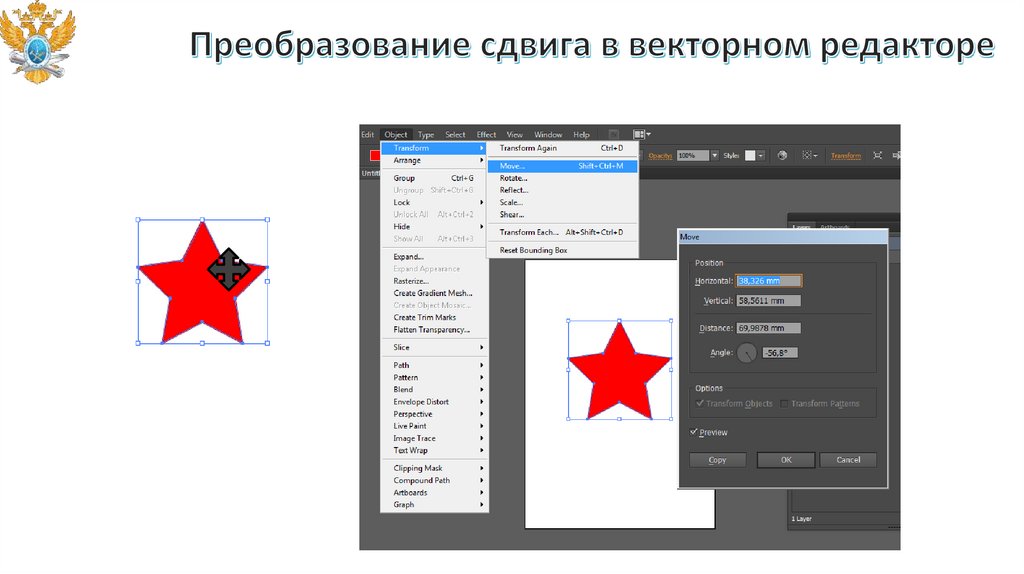Expand the Lock submenu
This screenshot has width=1024, height=574.
434,202
